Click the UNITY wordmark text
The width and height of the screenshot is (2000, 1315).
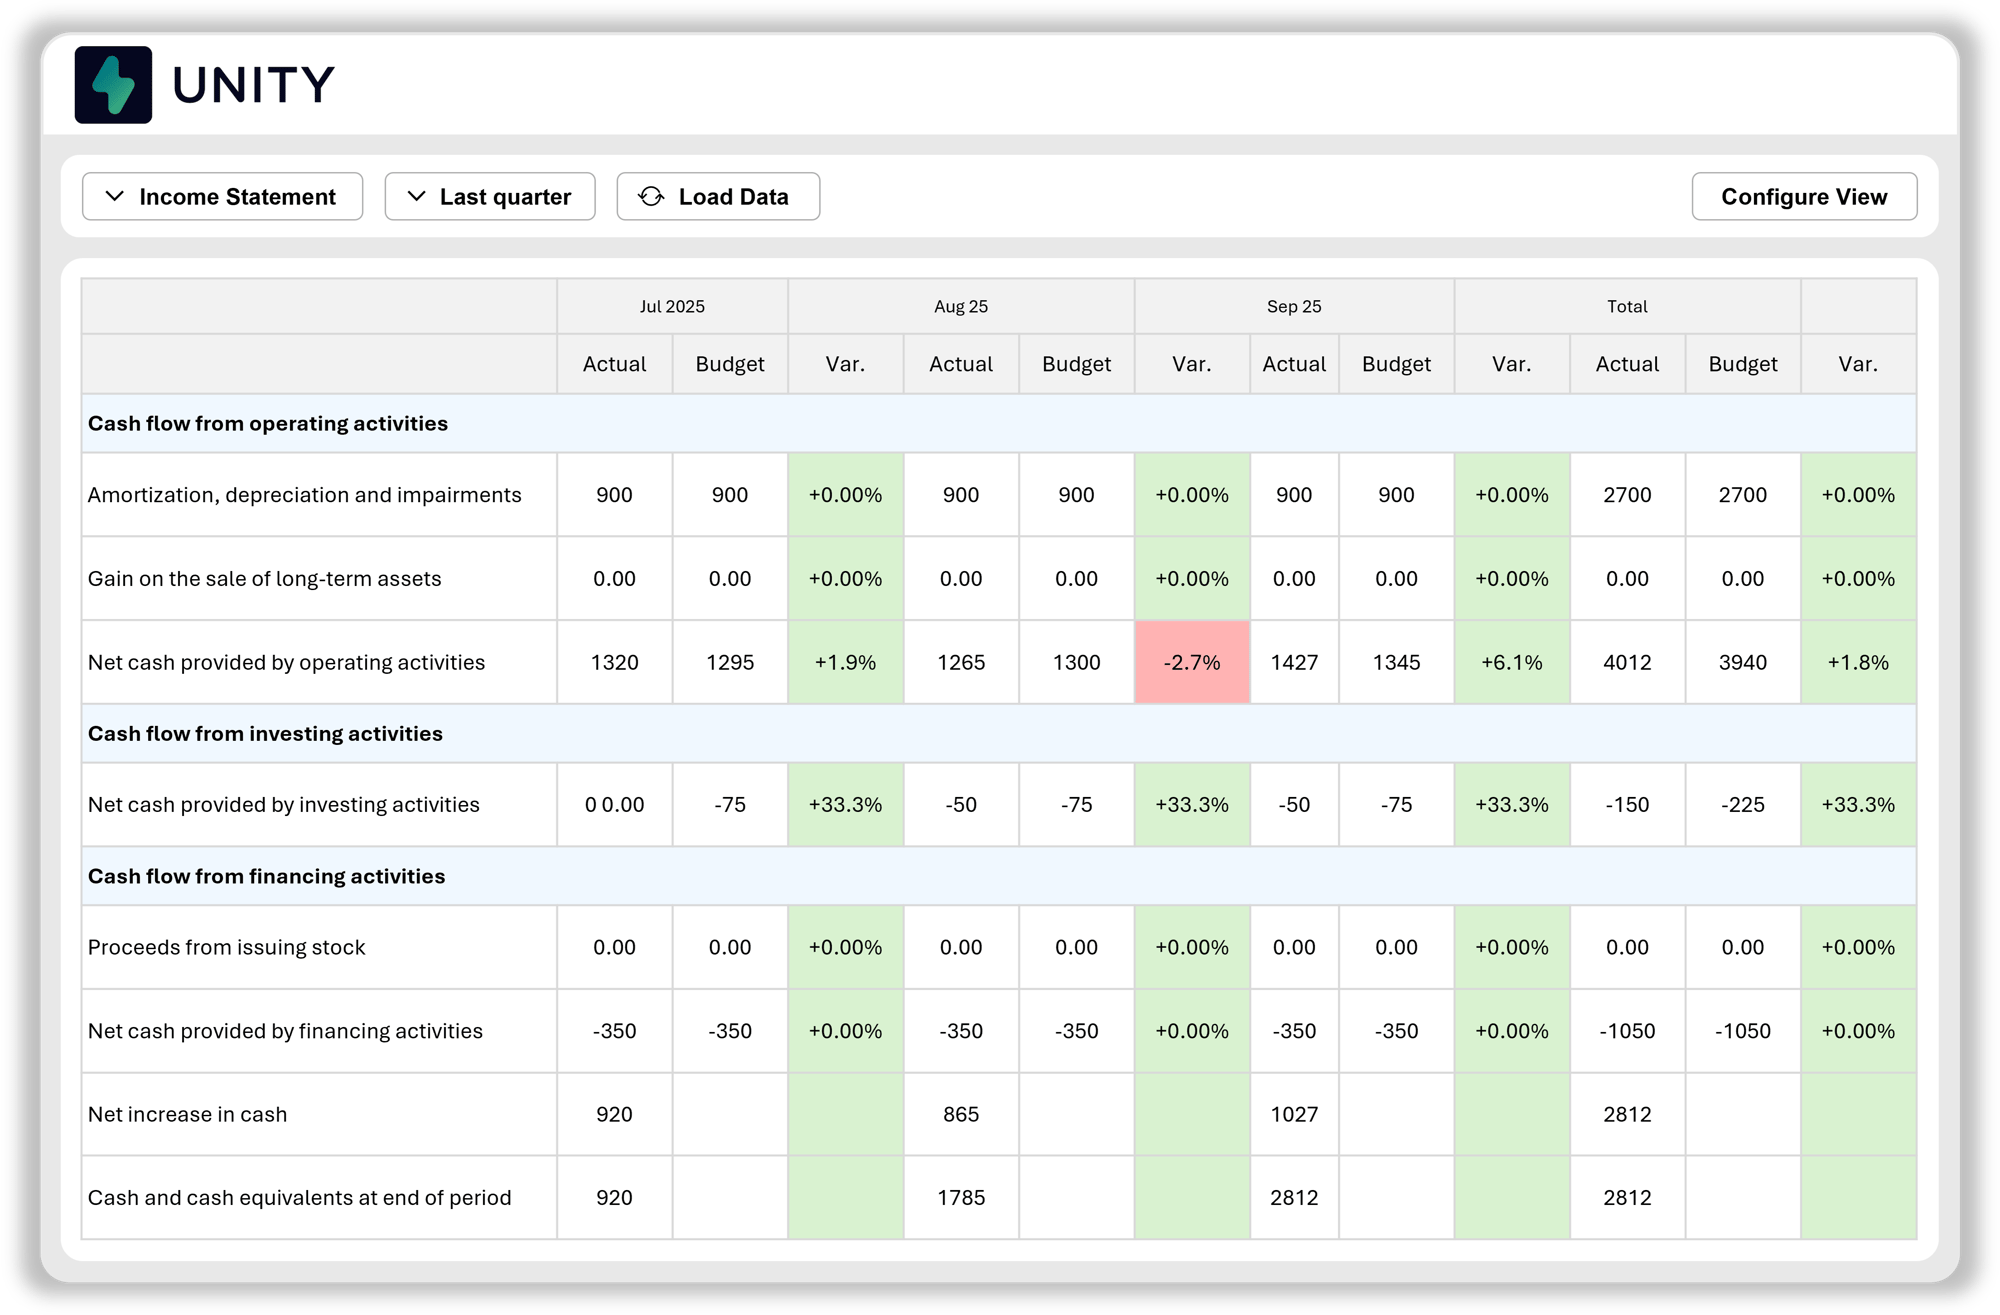(254, 85)
